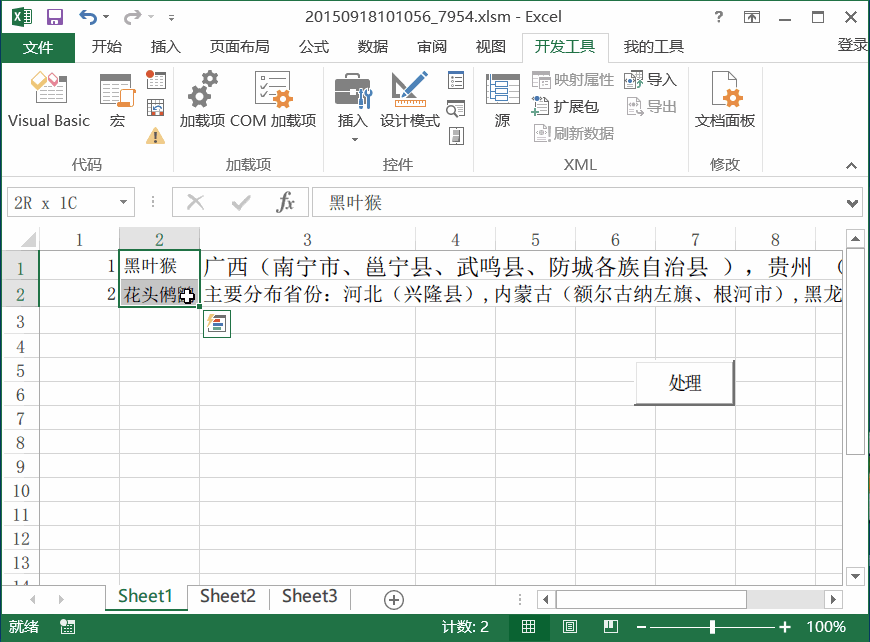Open the Visual Basic editor

[49, 101]
